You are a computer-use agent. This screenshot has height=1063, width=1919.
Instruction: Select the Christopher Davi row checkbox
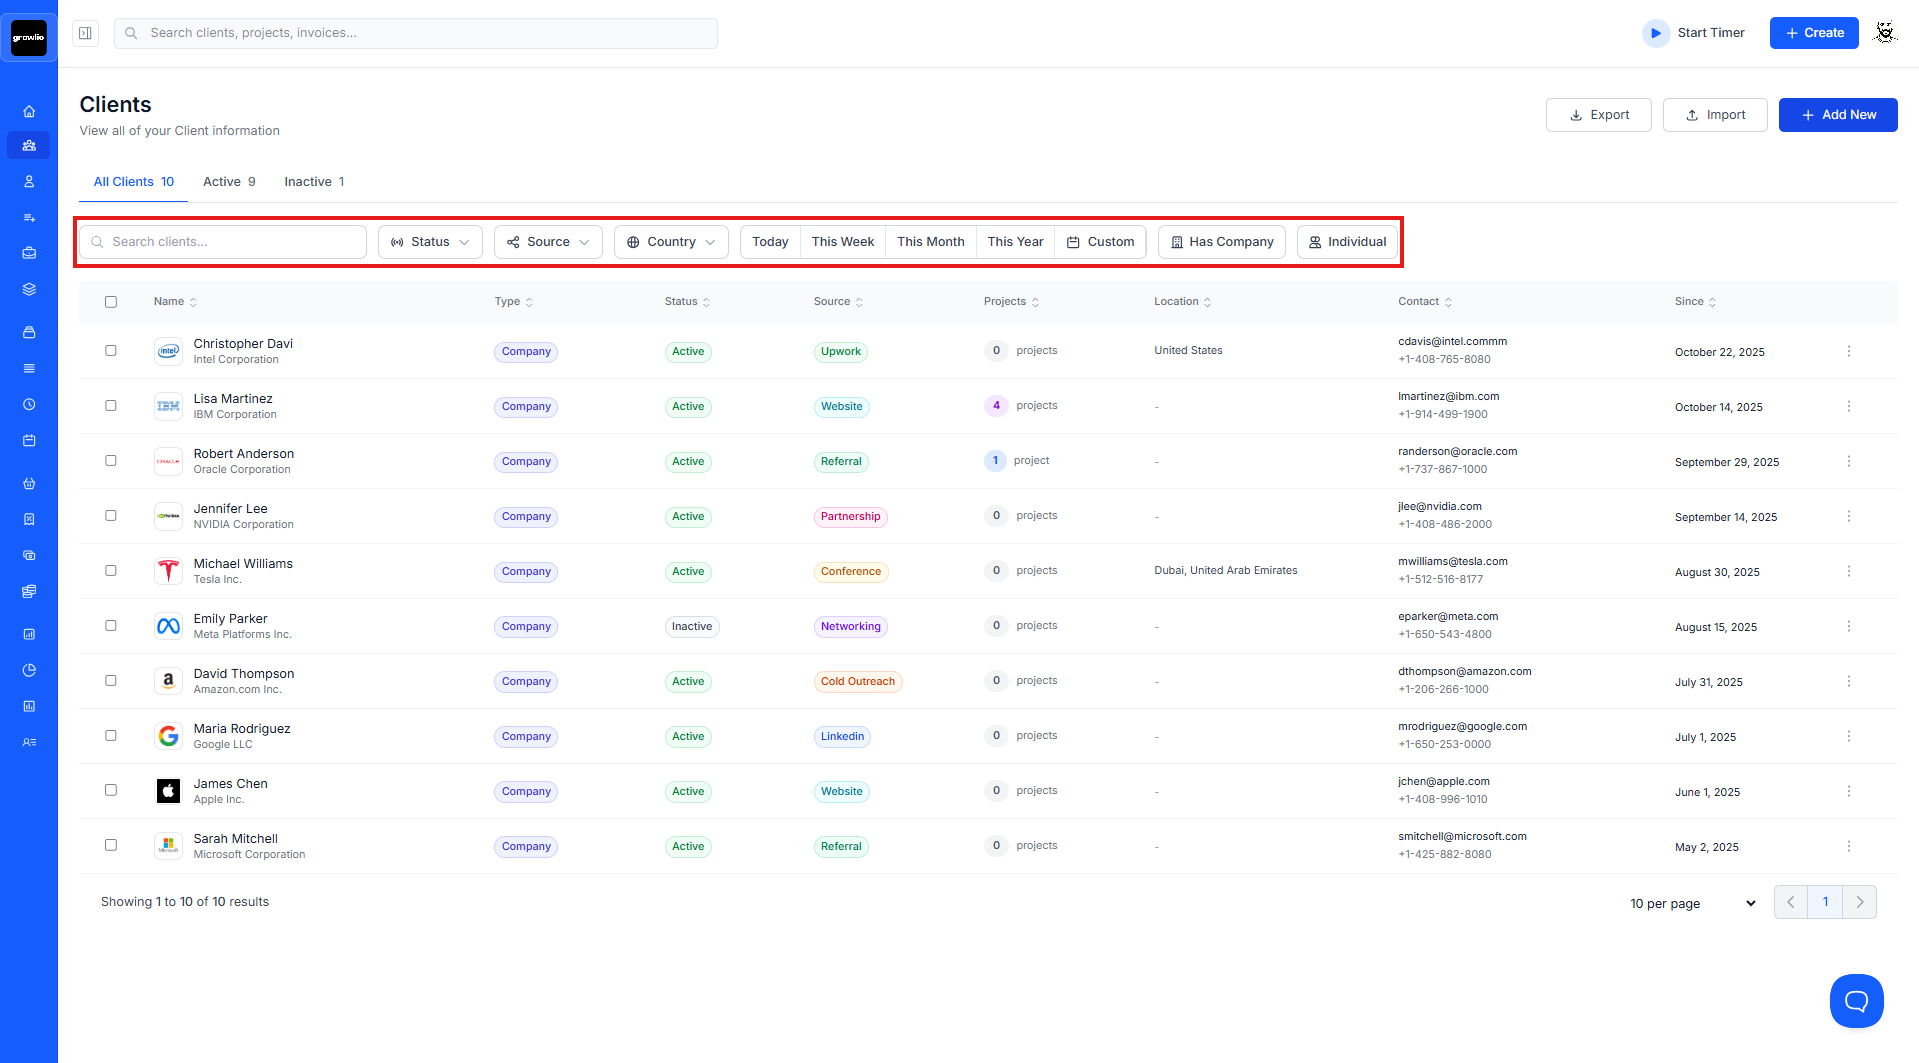111,351
